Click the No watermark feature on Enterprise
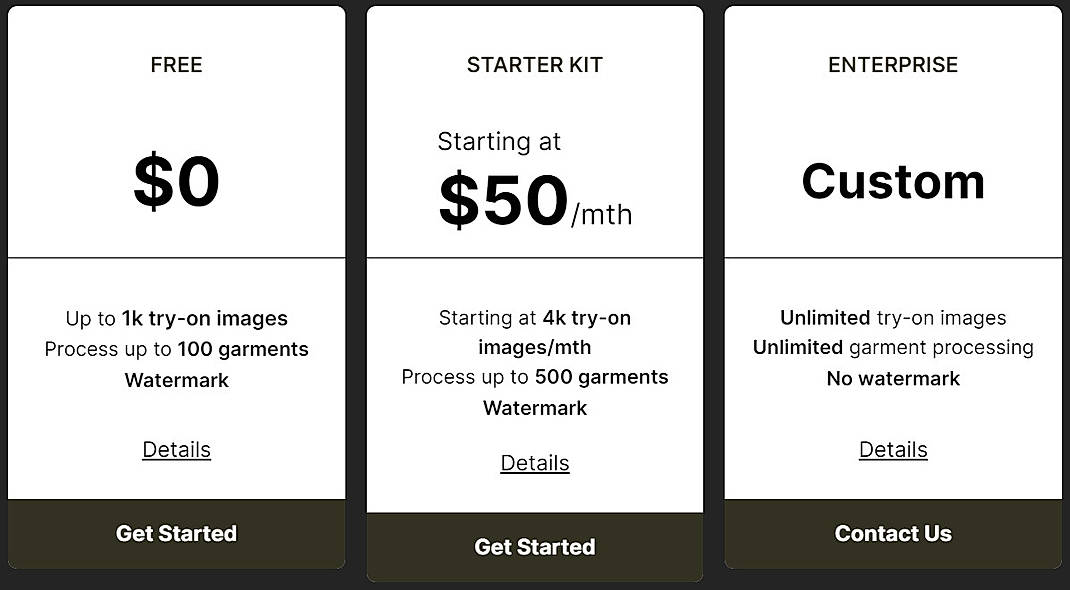 pos(892,378)
